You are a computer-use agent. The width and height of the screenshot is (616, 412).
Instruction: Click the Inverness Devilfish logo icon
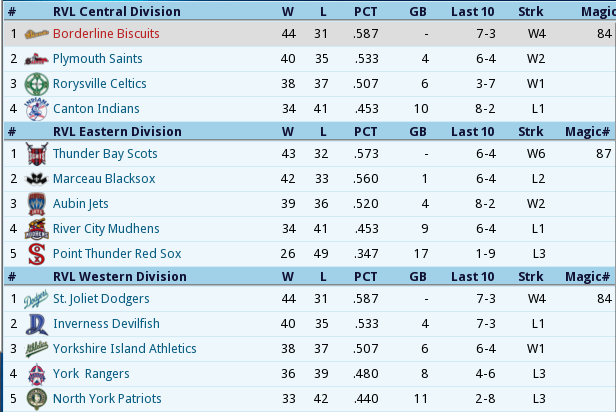coord(37,324)
